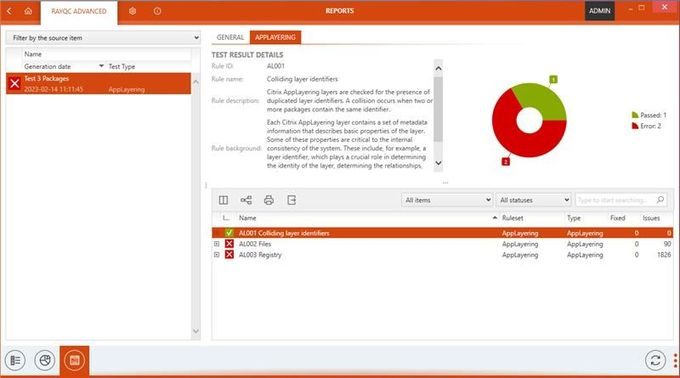This screenshot has width=680, height=378.
Task: Select the Test 3 Packages report
Action: [x=98, y=83]
